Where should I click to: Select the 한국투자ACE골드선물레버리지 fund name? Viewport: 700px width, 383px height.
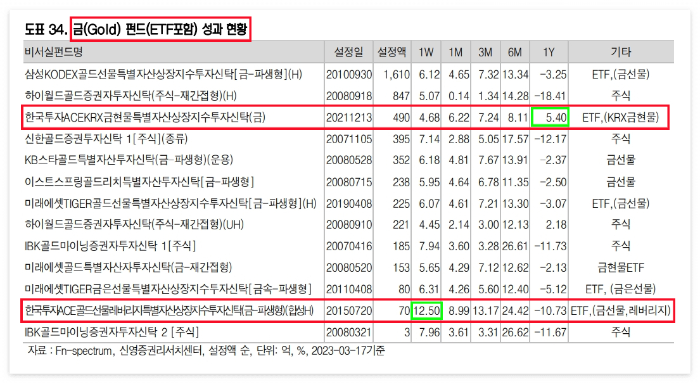tap(169, 310)
